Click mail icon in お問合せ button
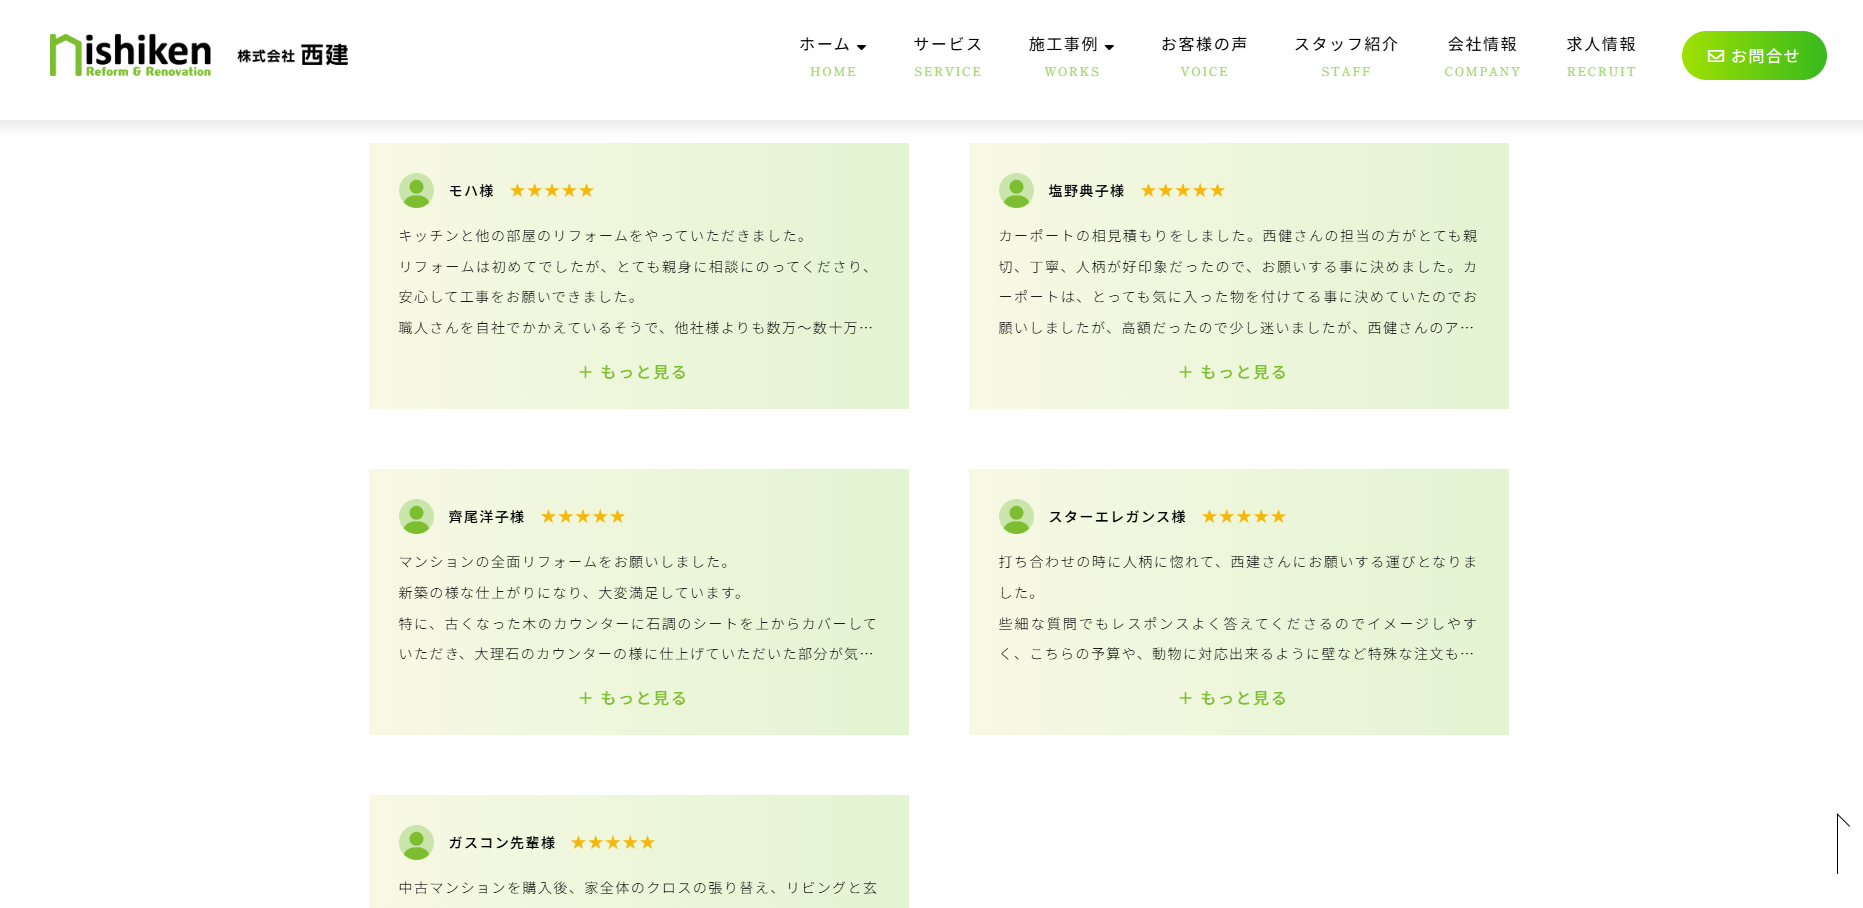The width and height of the screenshot is (1863, 908). tap(1715, 56)
